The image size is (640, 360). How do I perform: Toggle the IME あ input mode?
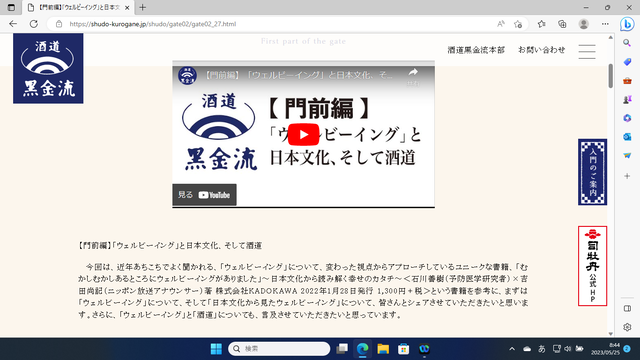click(542, 349)
